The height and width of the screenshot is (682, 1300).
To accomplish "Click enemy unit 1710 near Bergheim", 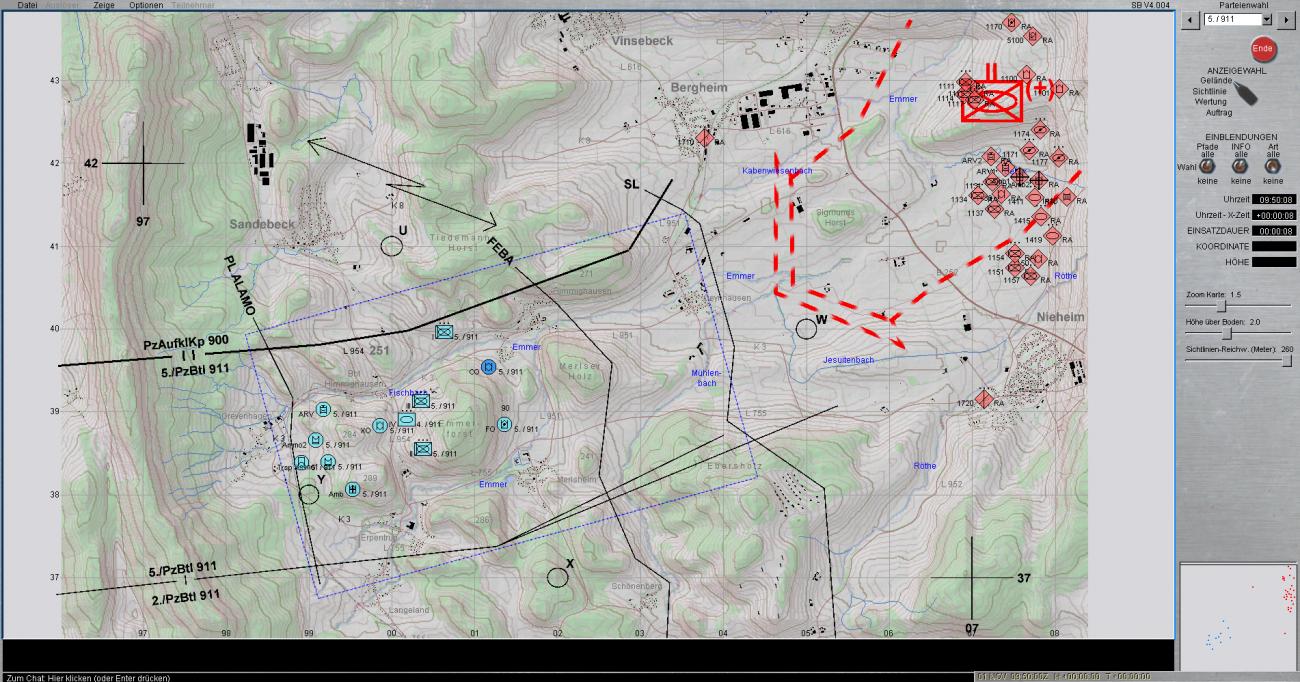I will pyautogui.click(x=705, y=138).
